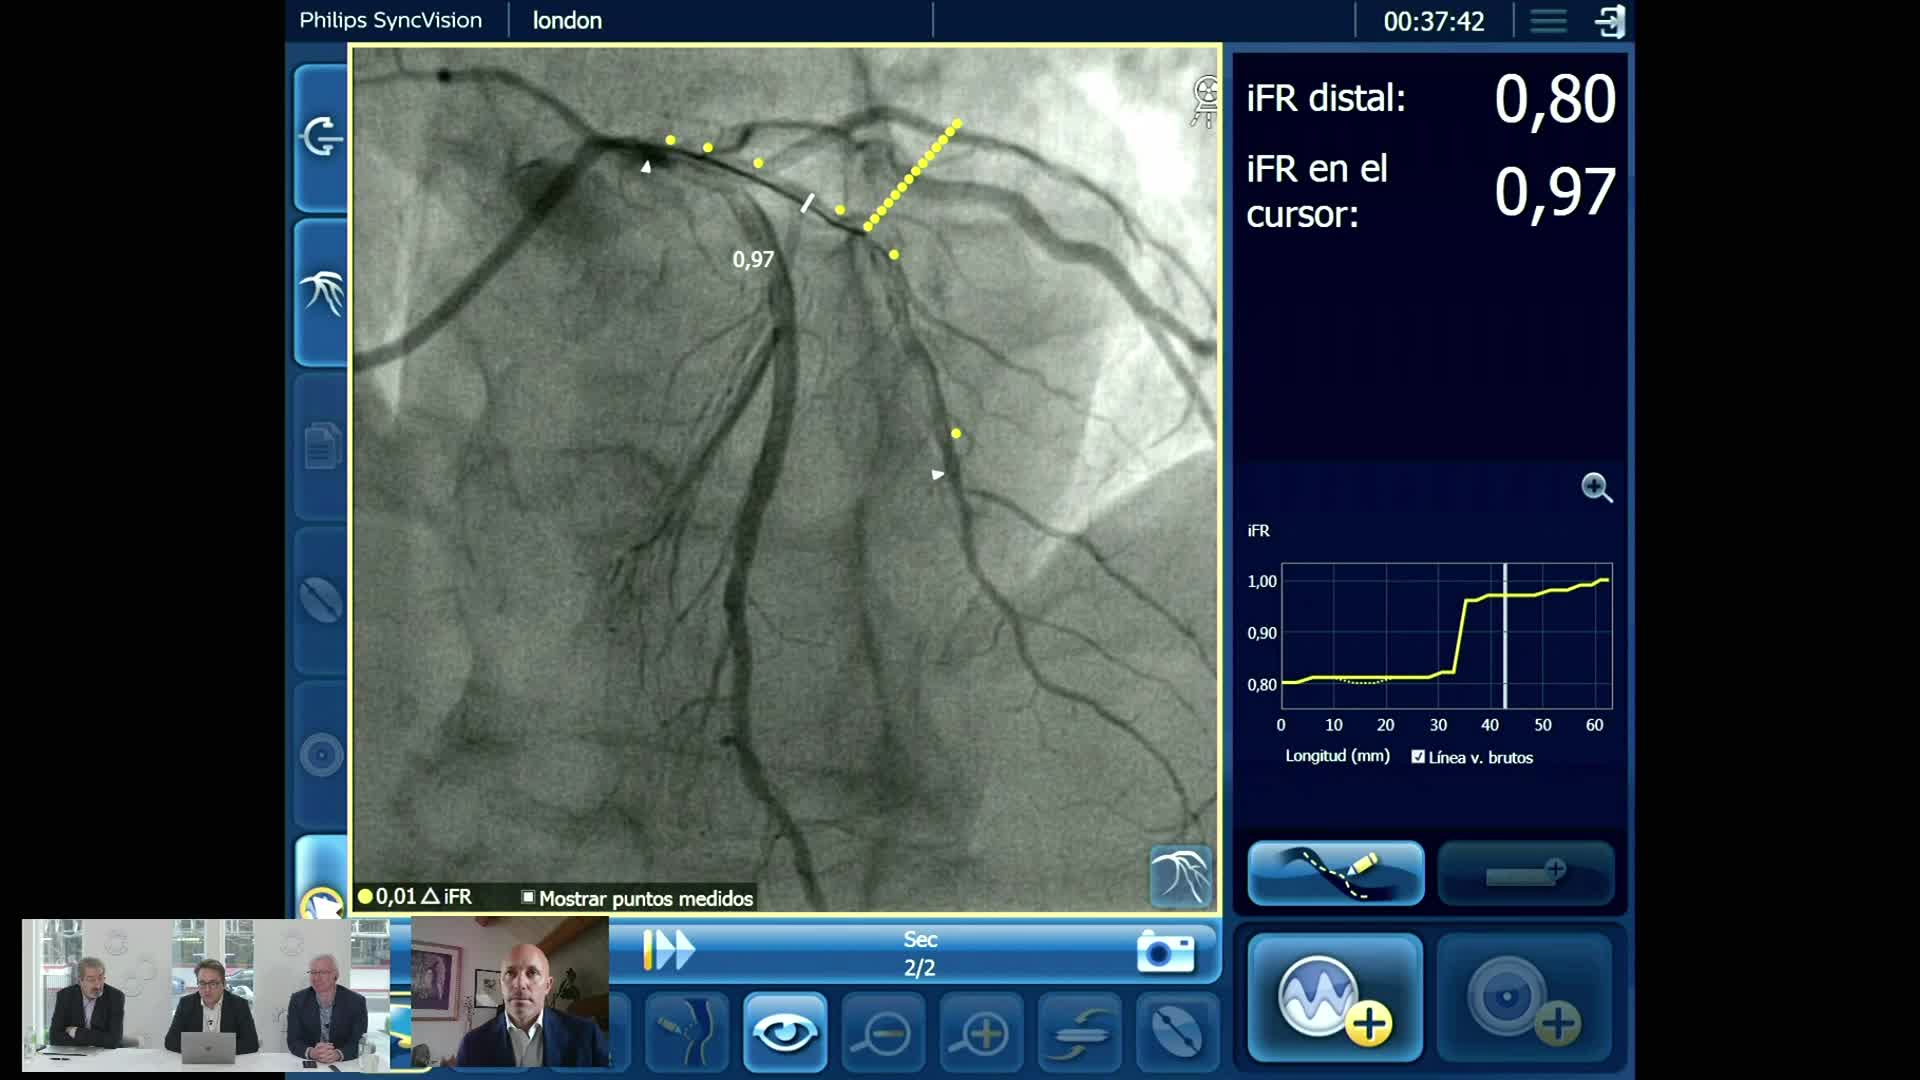Screen dimensions: 1920x1080
Task: Click the add physiology waveform button
Action: pos(1334,999)
